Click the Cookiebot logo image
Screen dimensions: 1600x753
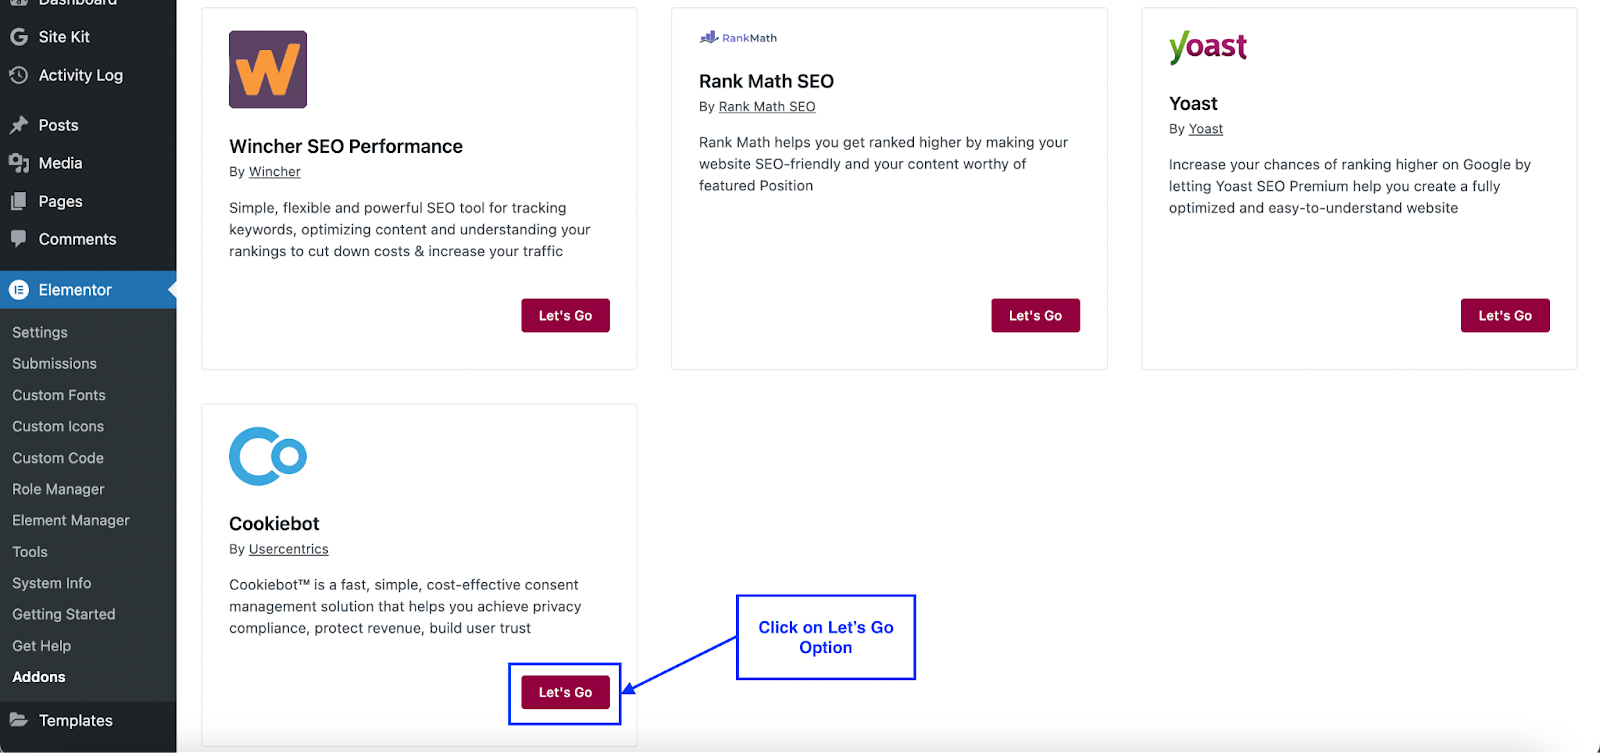pyautogui.click(x=268, y=457)
